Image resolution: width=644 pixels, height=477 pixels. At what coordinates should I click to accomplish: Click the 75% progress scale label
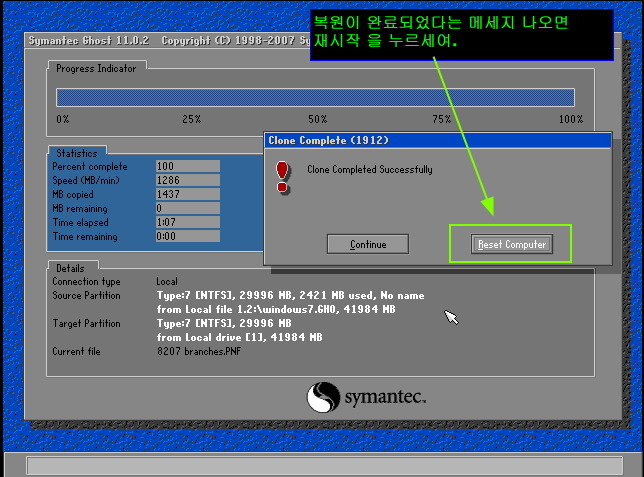click(442, 119)
